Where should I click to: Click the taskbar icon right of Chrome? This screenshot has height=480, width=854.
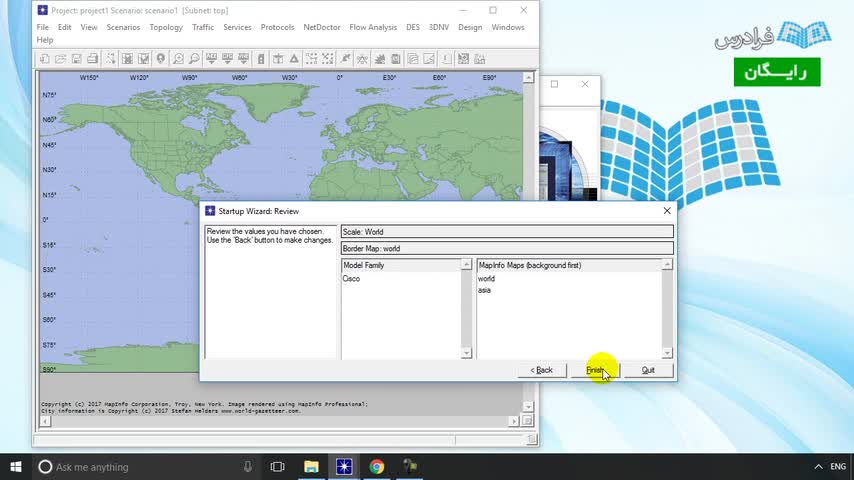(410, 467)
